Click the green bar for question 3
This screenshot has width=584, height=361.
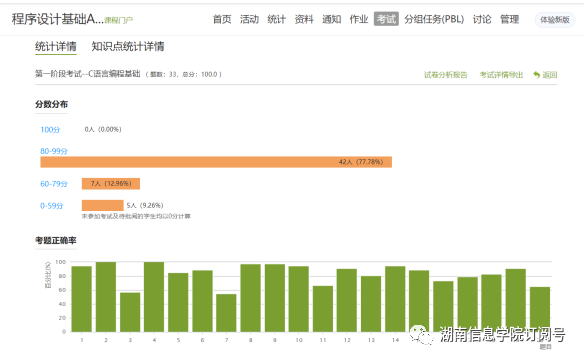click(x=130, y=312)
